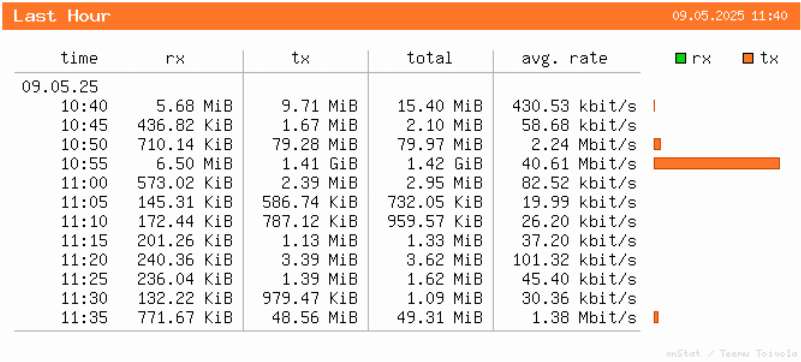Screen dimensions: 801x362
Task: Select the 11:20 time row label
Action: 85,260
